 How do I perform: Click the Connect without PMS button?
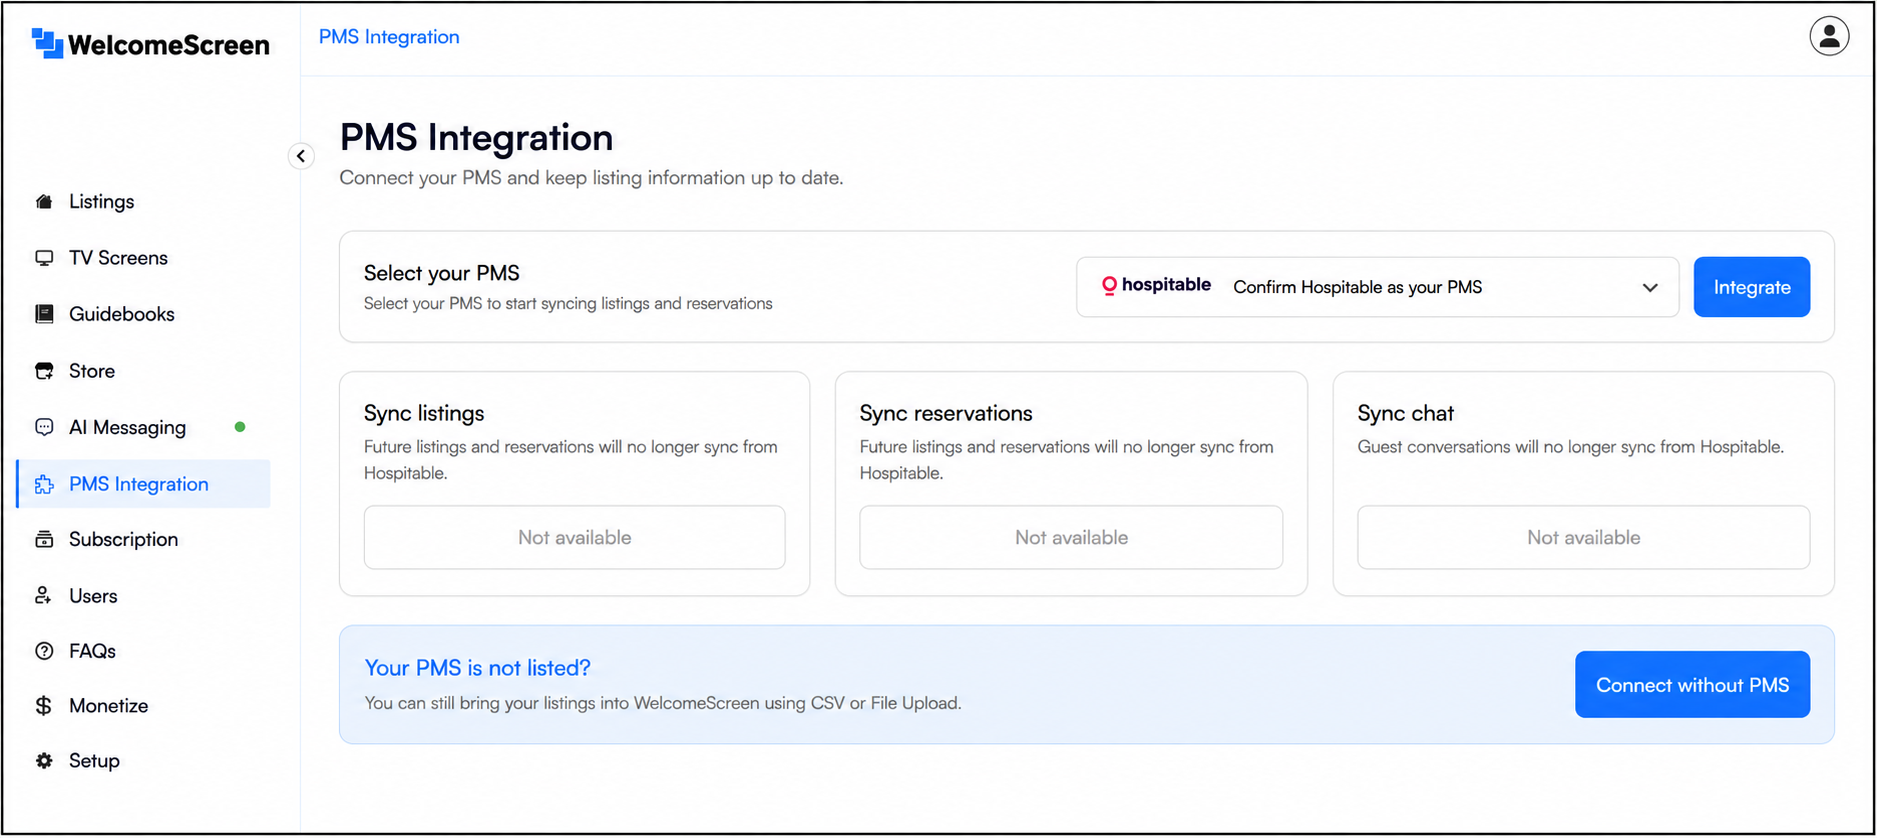point(1692,685)
